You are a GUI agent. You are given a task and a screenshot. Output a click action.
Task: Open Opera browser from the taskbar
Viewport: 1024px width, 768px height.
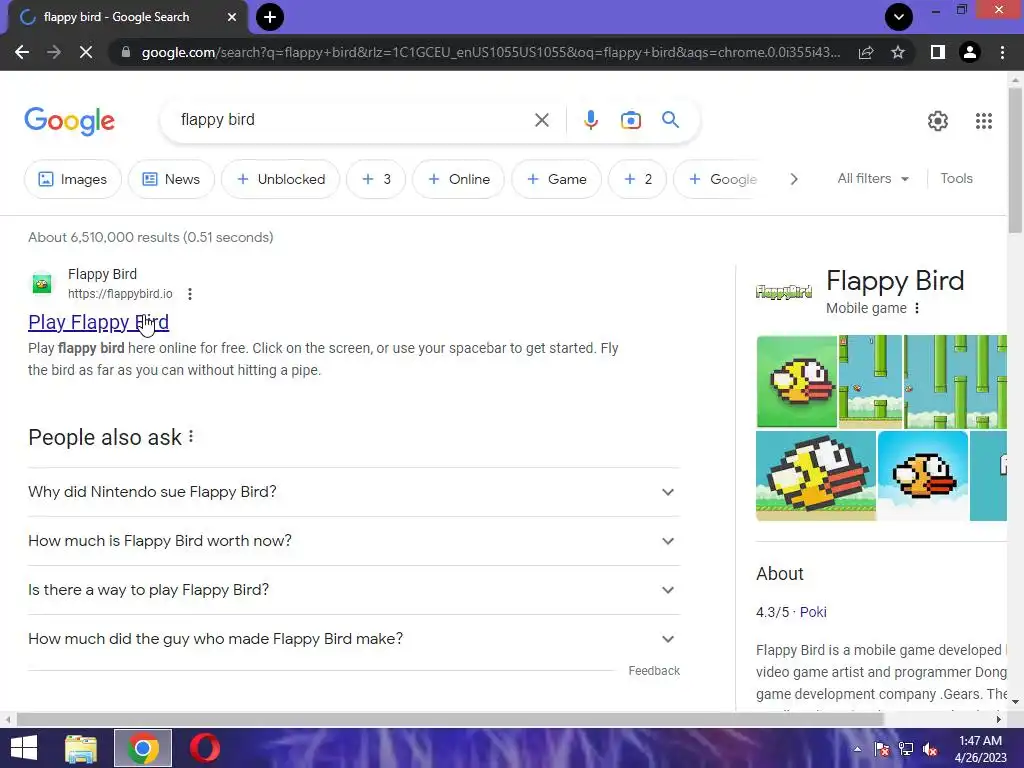(x=205, y=748)
